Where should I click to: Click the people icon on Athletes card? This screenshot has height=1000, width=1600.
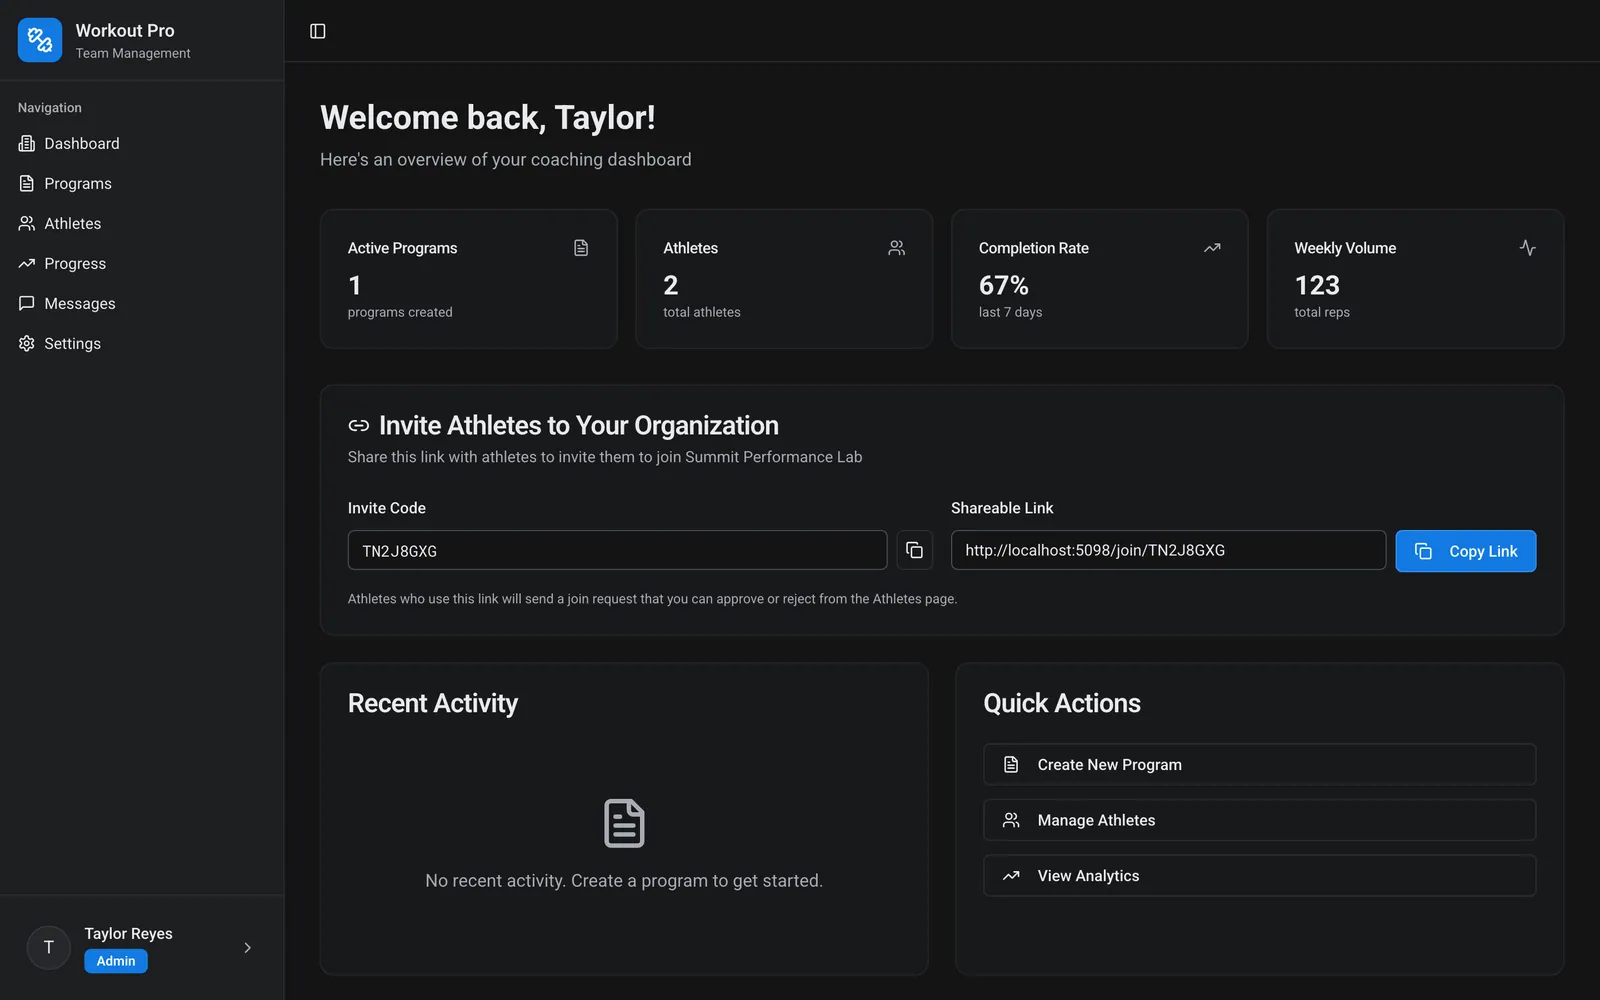tap(897, 248)
